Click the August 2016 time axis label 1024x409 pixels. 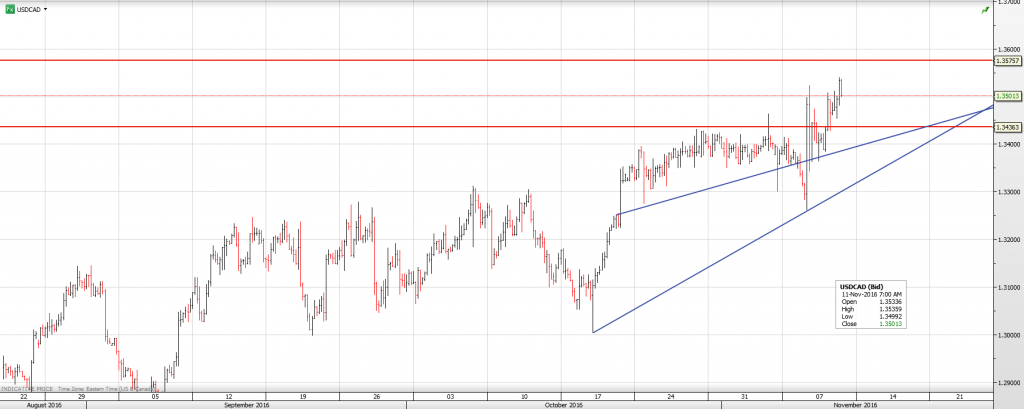[x=44, y=404]
